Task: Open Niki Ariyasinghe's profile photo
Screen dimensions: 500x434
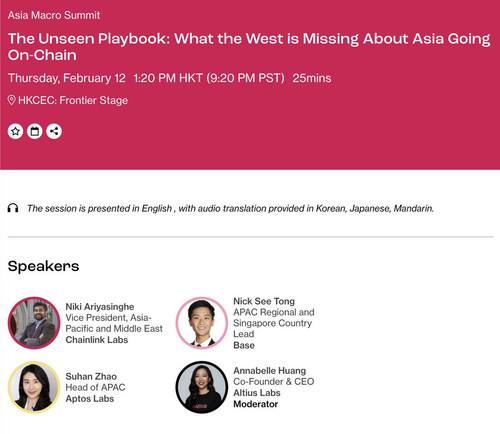Action: (34, 323)
